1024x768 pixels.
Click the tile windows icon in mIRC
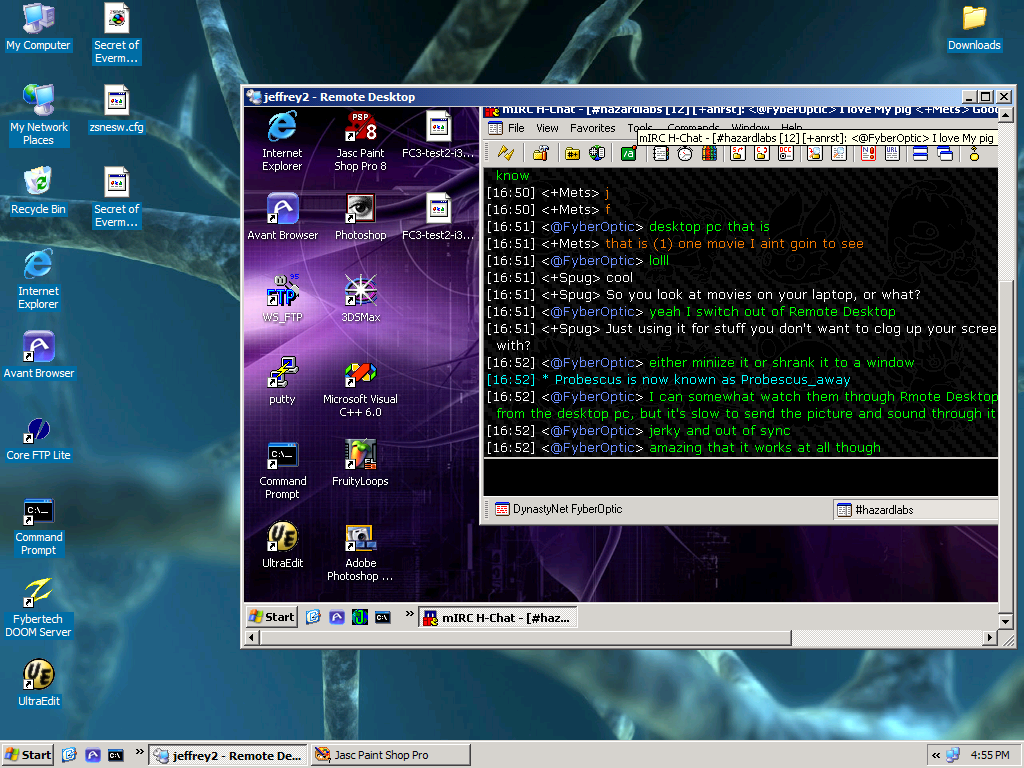coord(920,153)
